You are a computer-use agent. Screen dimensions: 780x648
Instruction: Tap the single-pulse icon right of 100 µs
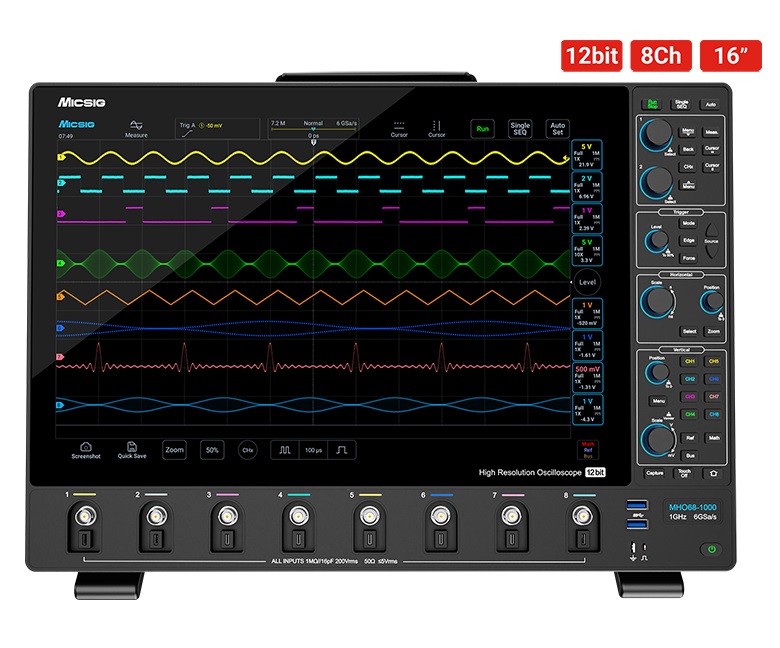point(342,450)
